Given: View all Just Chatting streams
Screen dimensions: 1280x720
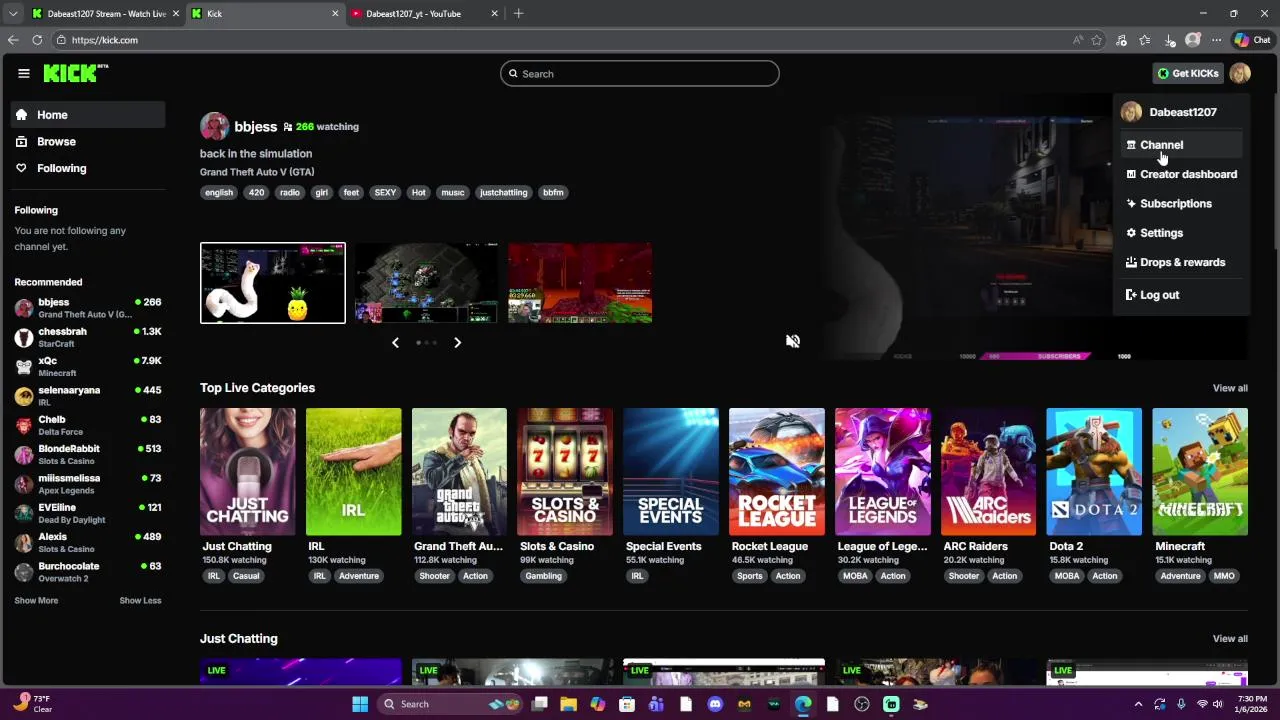Looking at the screenshot, I should click(x=1230, y=639).
